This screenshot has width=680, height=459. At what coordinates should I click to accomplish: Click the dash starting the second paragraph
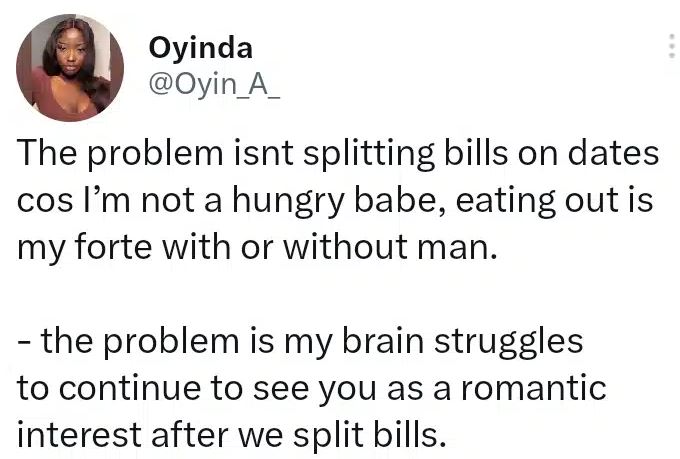(24, 343)
